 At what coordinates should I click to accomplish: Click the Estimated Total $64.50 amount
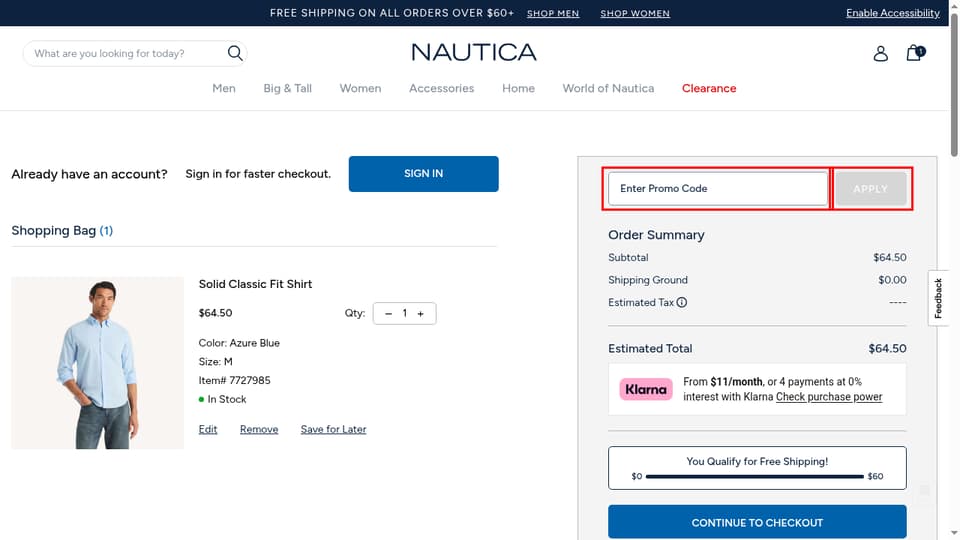pos(887,348)
